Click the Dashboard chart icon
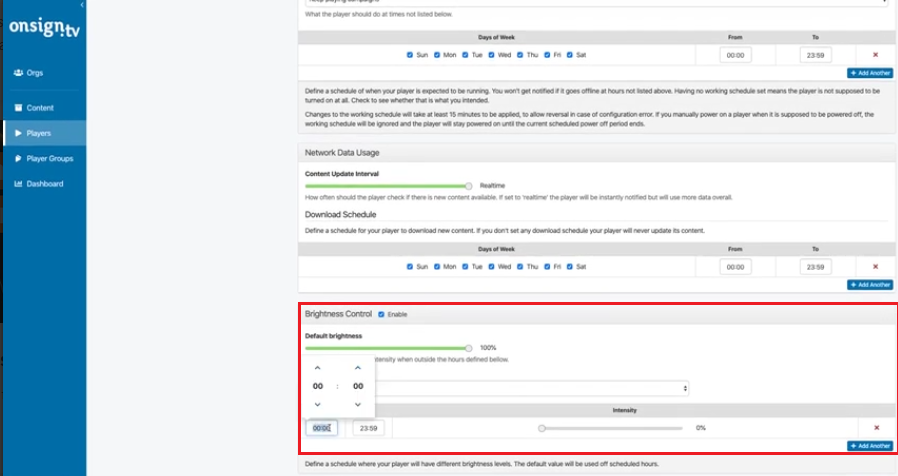The image size is (898, 476). click(18, 184)
